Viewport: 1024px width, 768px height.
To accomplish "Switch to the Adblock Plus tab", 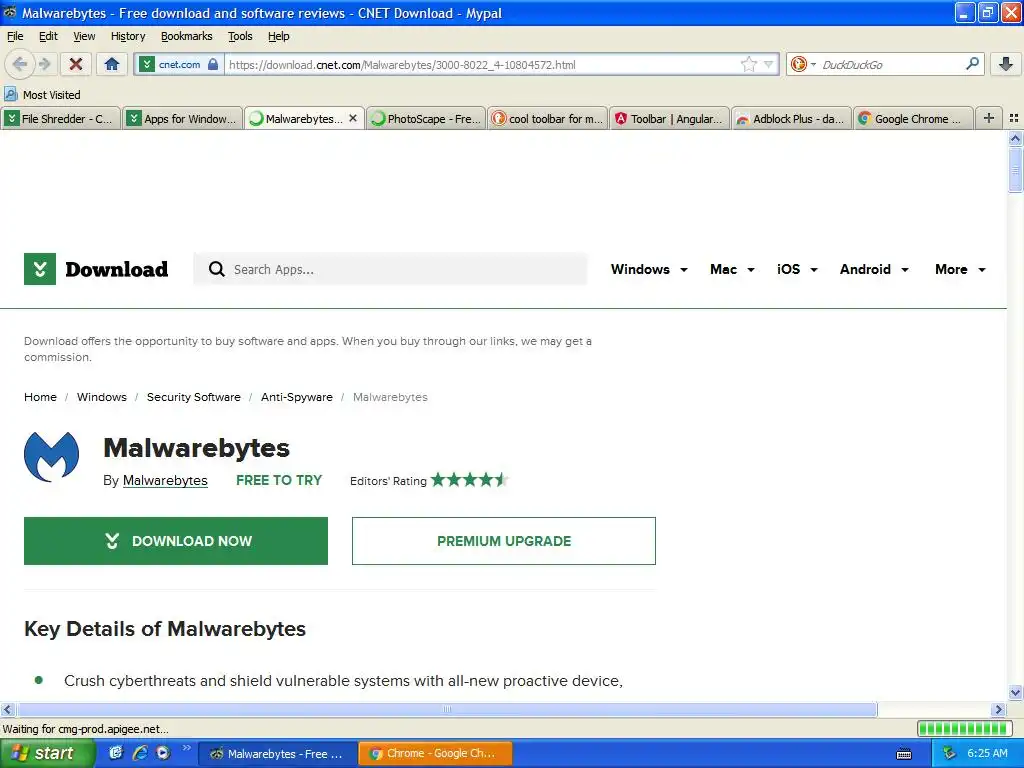I will tap(792, 118).
